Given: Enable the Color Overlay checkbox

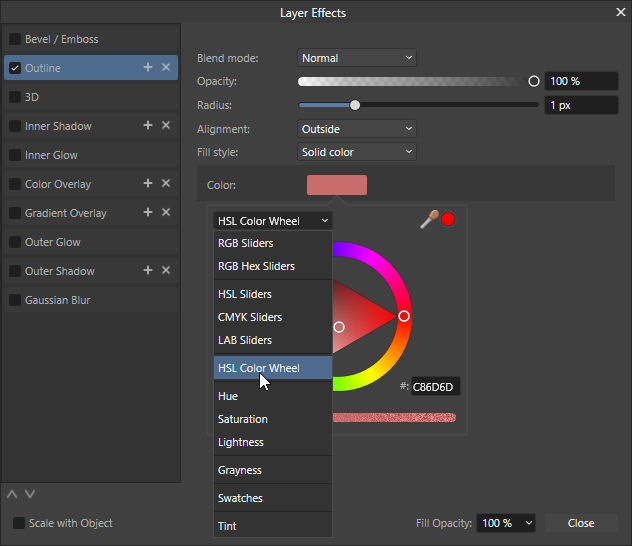Looking at the screenshot, I should pos(15,184).
